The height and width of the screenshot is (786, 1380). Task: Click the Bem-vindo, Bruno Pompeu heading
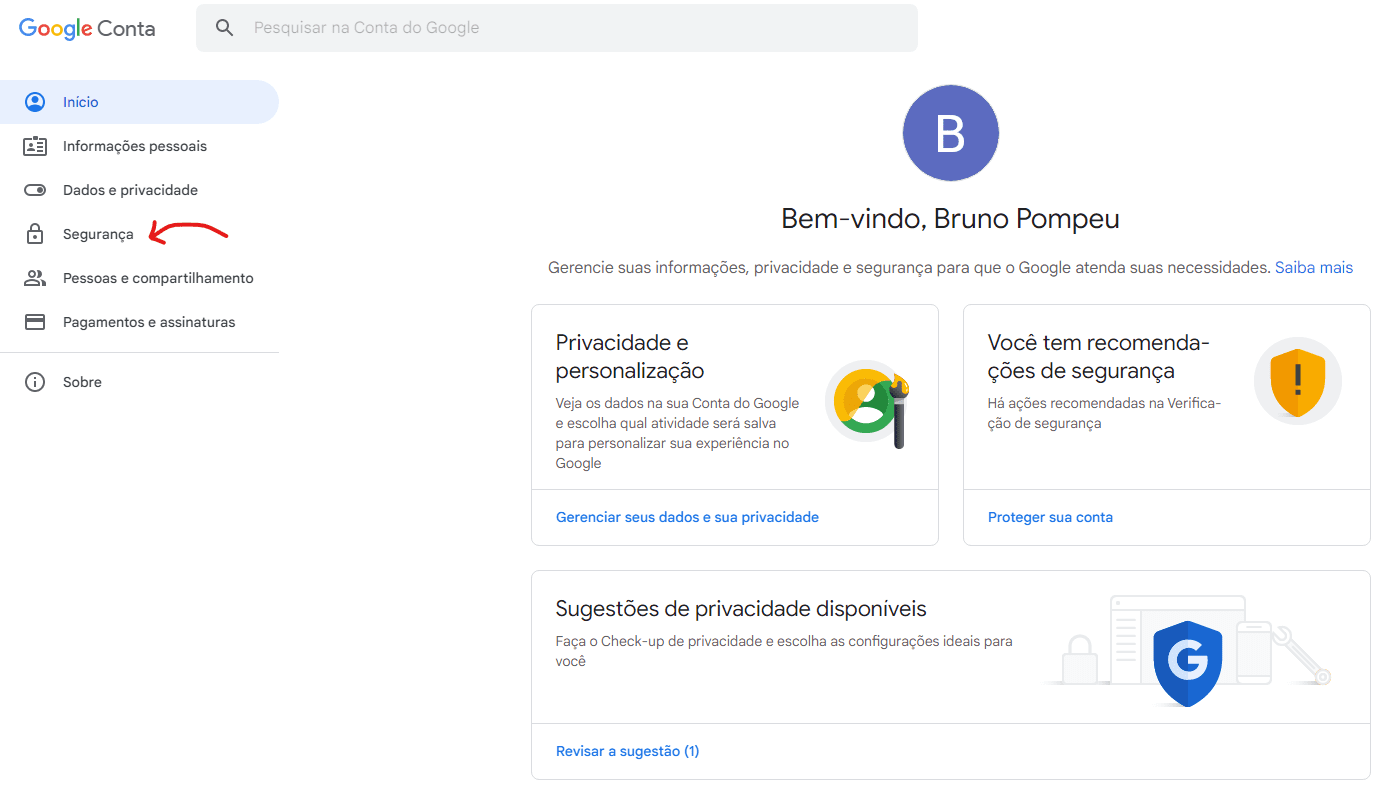(x=950, y=219)
